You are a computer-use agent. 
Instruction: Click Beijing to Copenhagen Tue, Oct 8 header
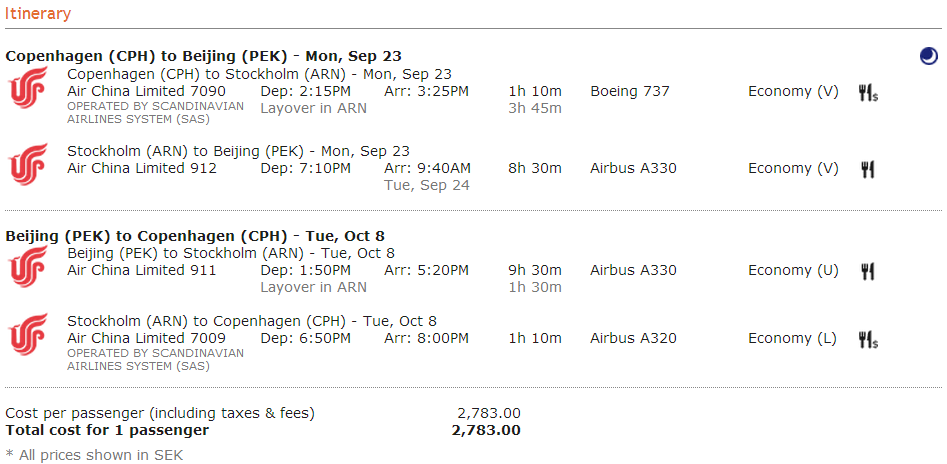pyautogui.click(x=195, y=236)
